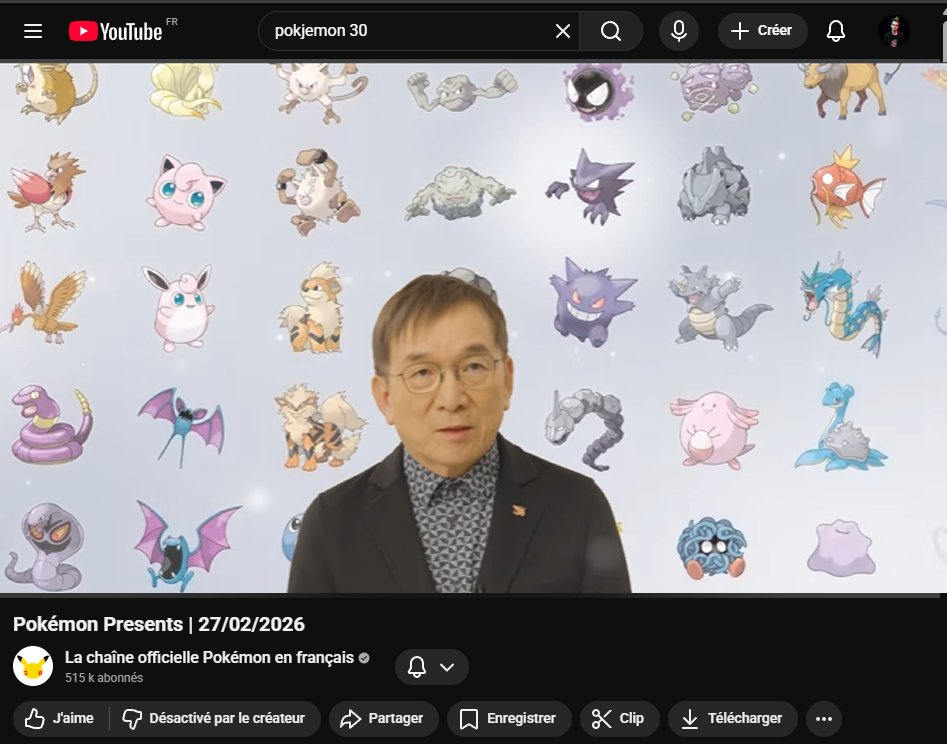
Task: Download video with Télécharger
Action: coord(733,719)
